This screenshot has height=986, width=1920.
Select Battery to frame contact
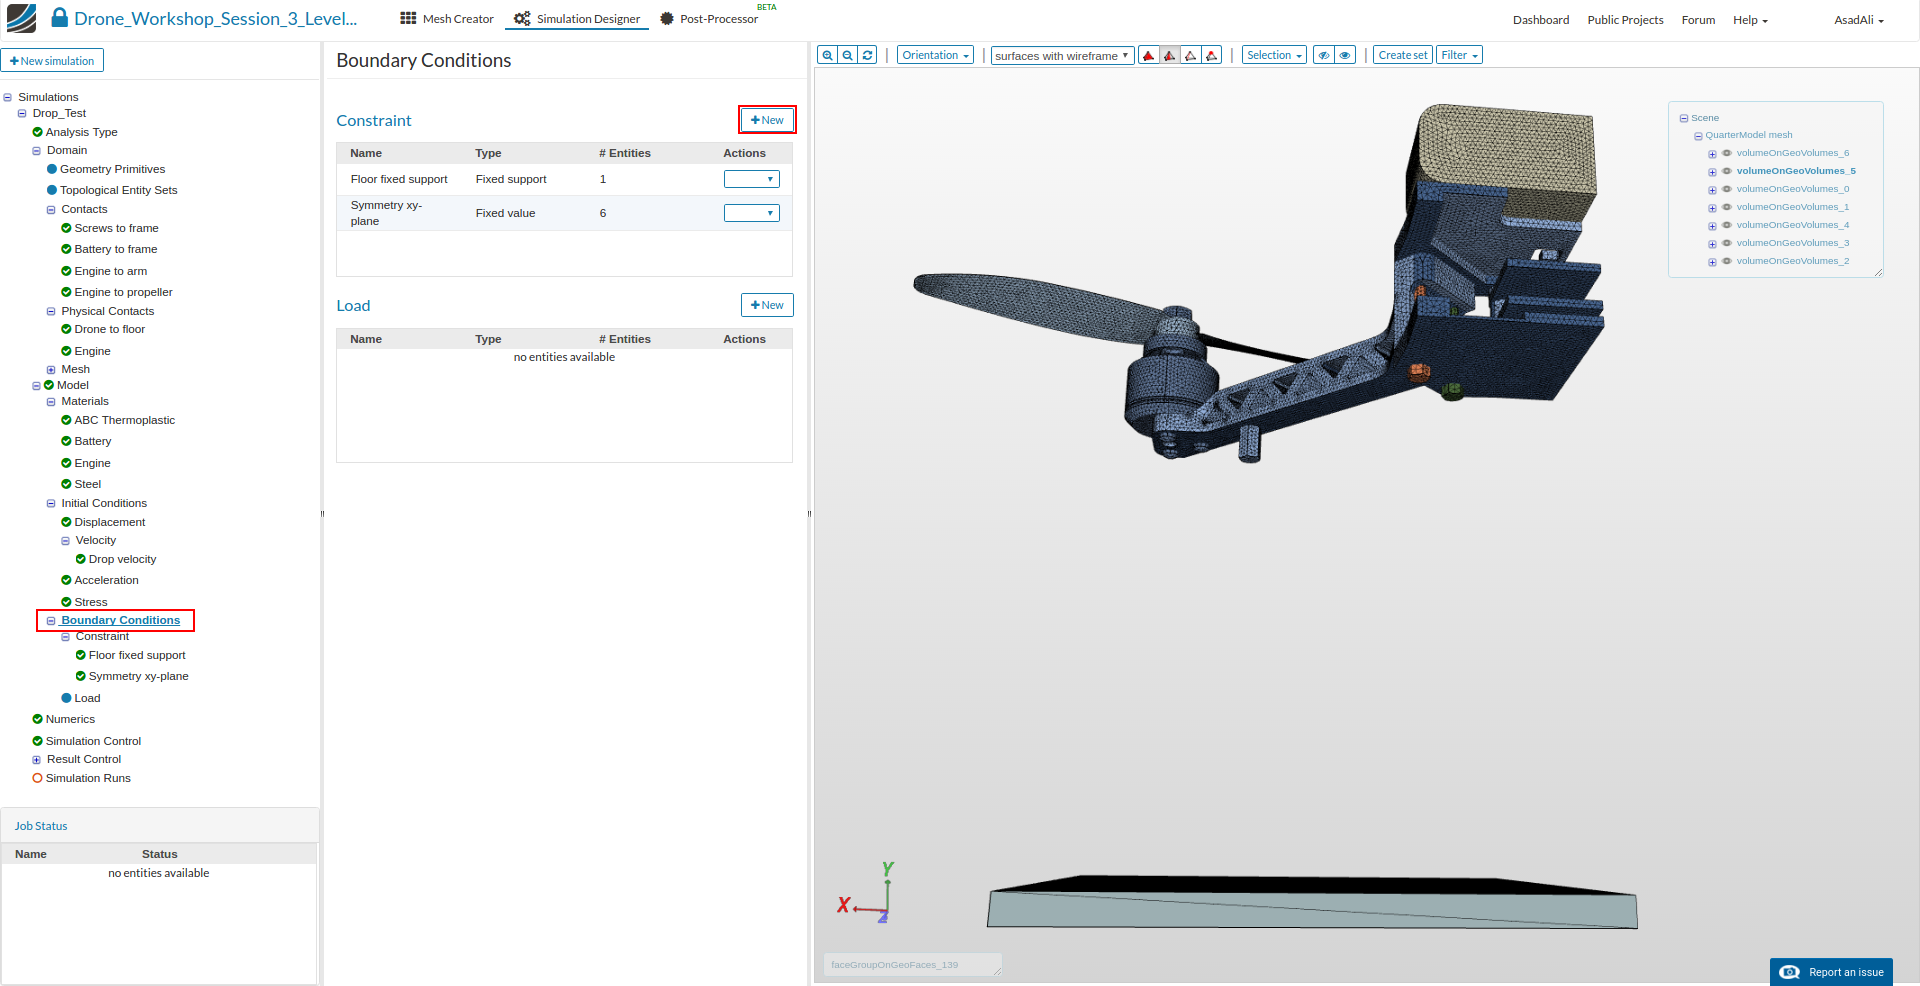click(115, 249)
